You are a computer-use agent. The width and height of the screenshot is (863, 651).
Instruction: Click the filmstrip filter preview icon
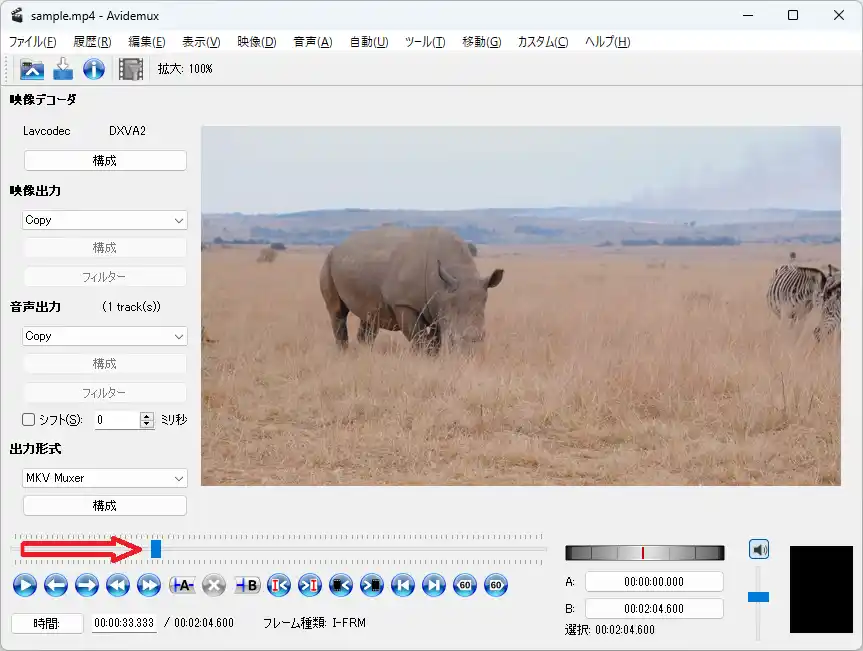tap(131, 69)
